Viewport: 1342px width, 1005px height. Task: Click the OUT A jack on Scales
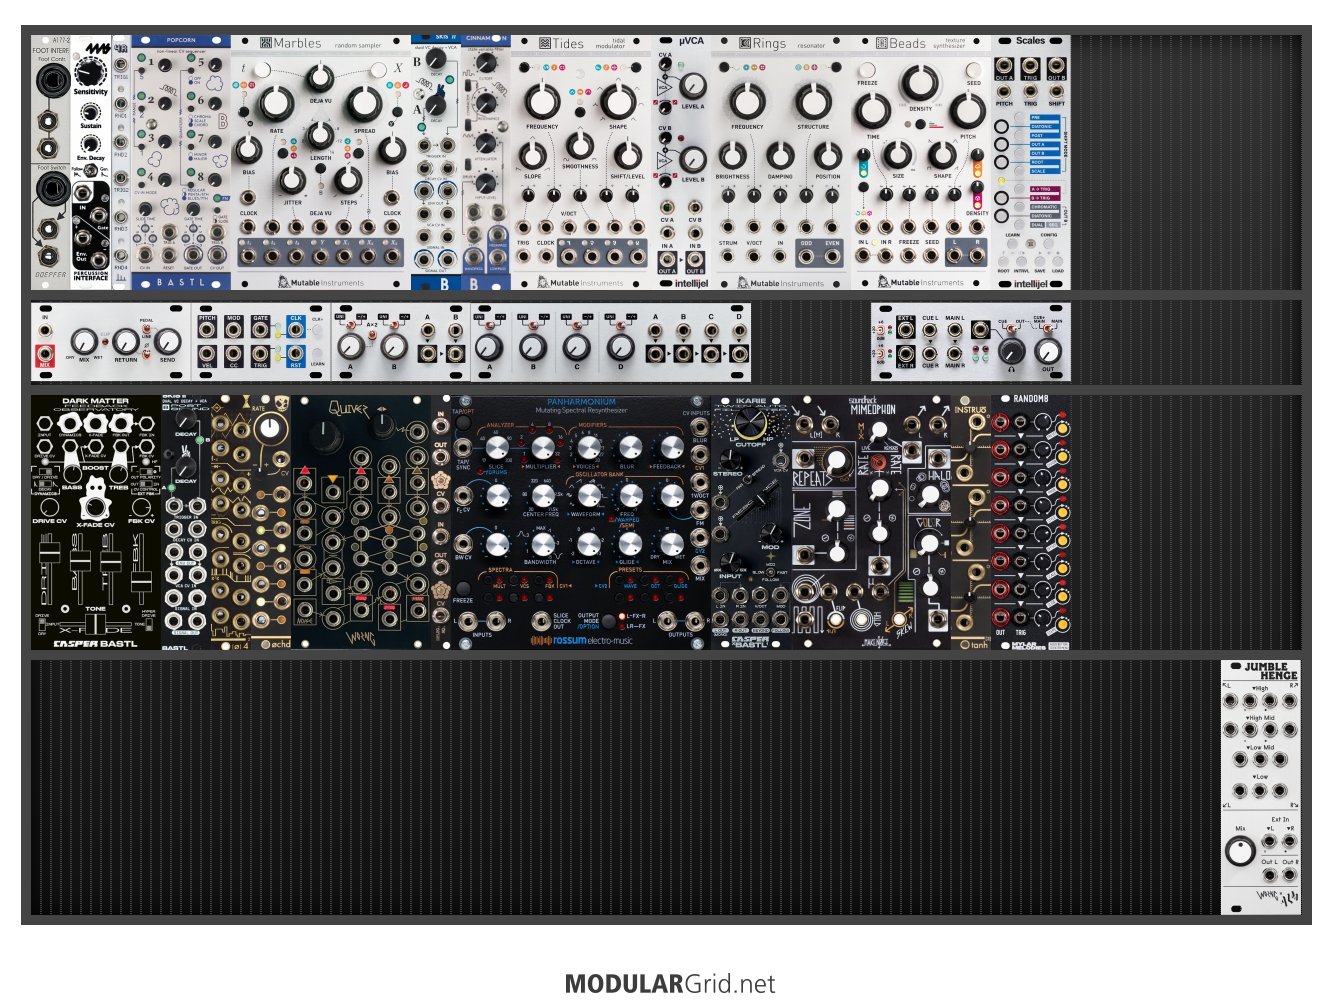pyautogui.click(x=1004, y=67)
